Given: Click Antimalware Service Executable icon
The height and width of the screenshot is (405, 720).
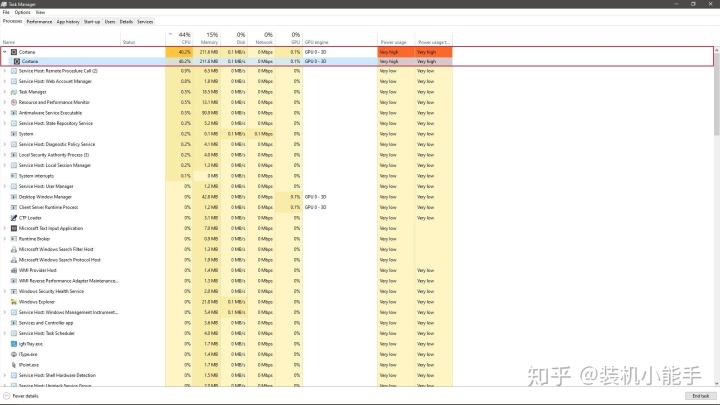Looking at the screenshot, I should pyautogui.click(x=14, y=113).
